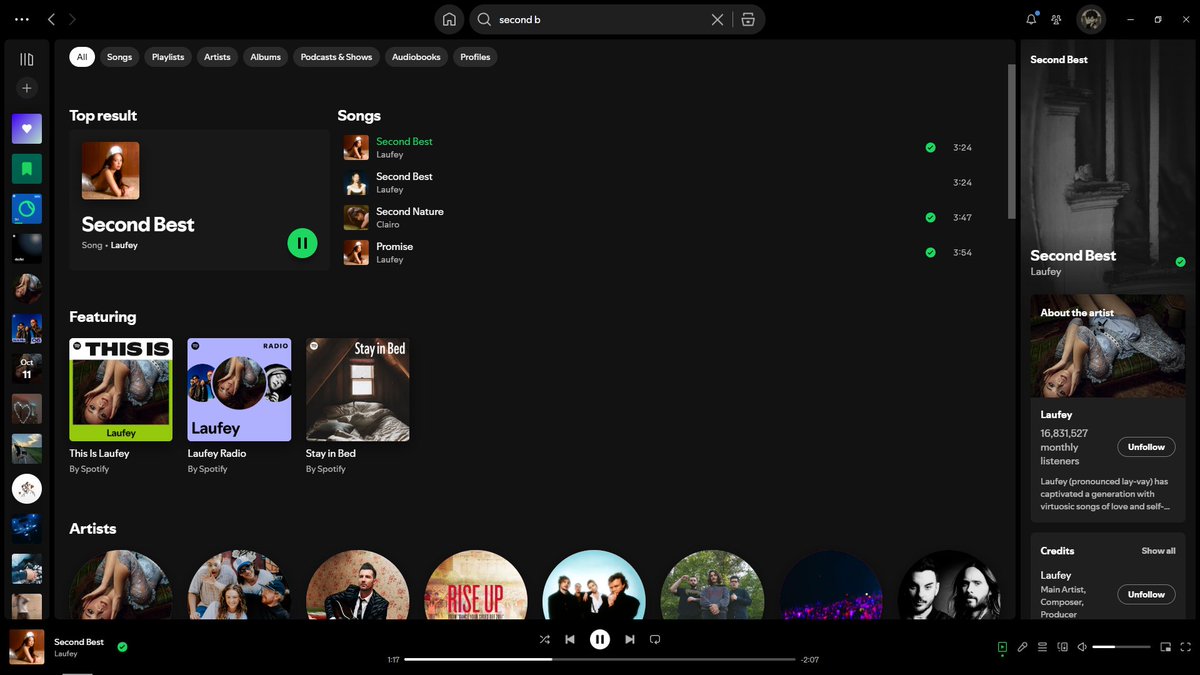This screenshot has height=675, width=1200.
Task: Skip to next track
Action: 630,639
